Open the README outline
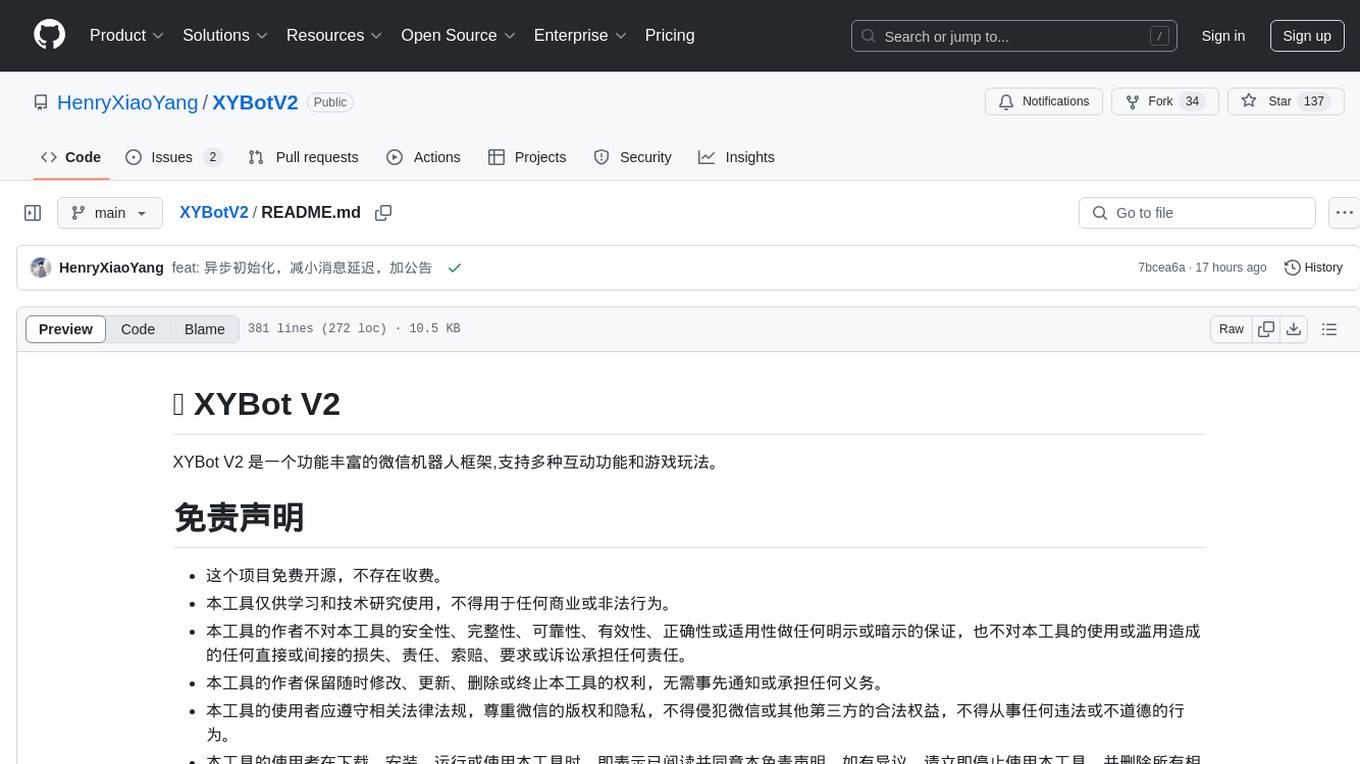This screenshot has height=764, width=1360. point(1329,329)
